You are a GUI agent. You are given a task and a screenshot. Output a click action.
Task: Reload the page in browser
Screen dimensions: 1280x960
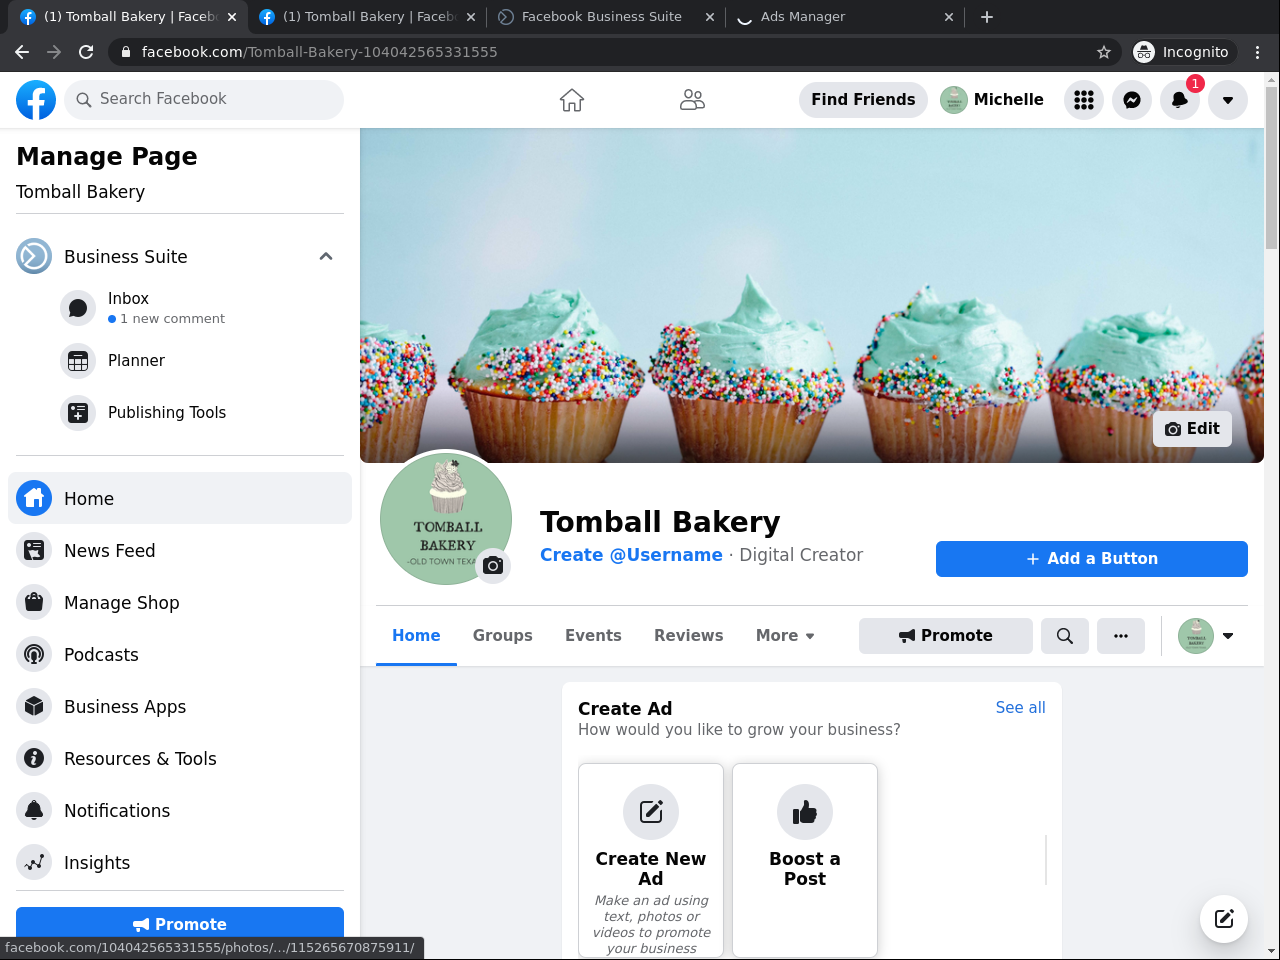point(86,52)
